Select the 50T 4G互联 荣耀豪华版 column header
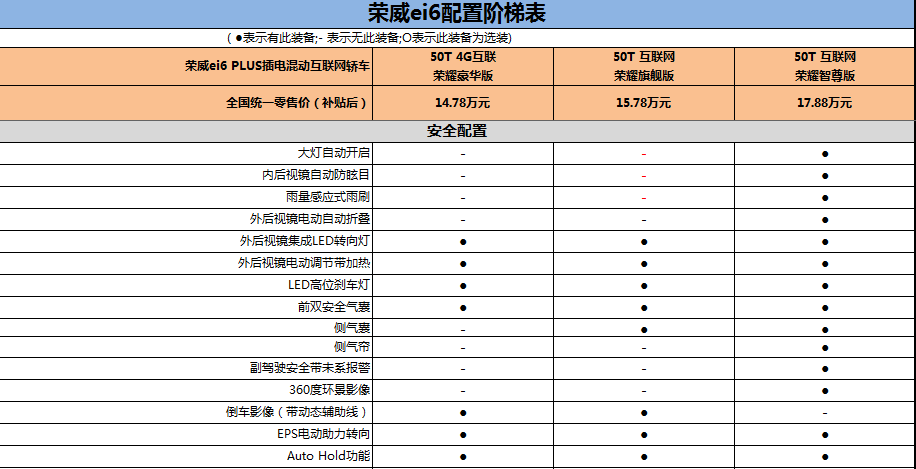This screenshot has height=469, width=916. click(463, 67)
